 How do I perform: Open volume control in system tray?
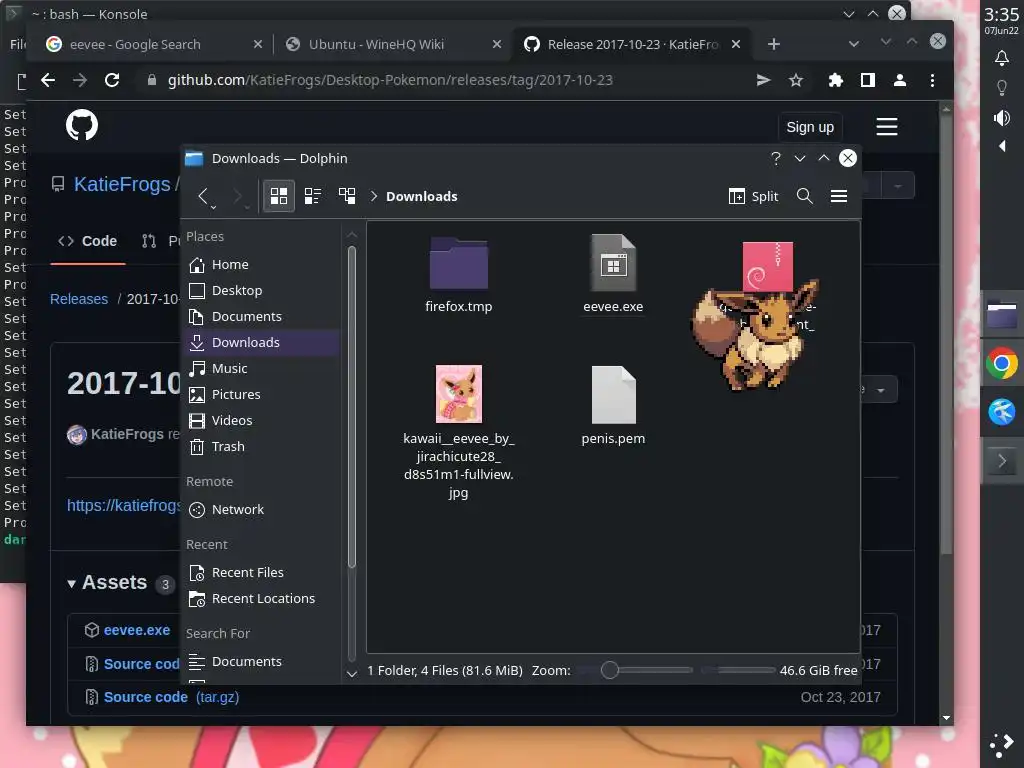click(1002, 118)
